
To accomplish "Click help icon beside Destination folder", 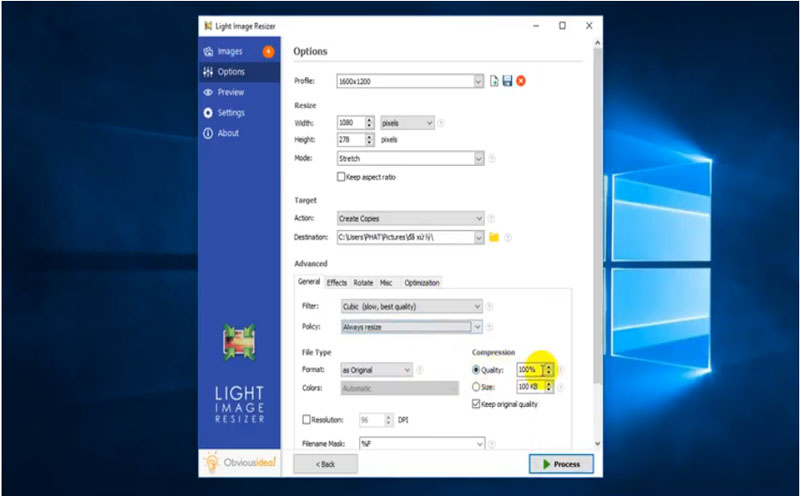I will tap(508, 238).
